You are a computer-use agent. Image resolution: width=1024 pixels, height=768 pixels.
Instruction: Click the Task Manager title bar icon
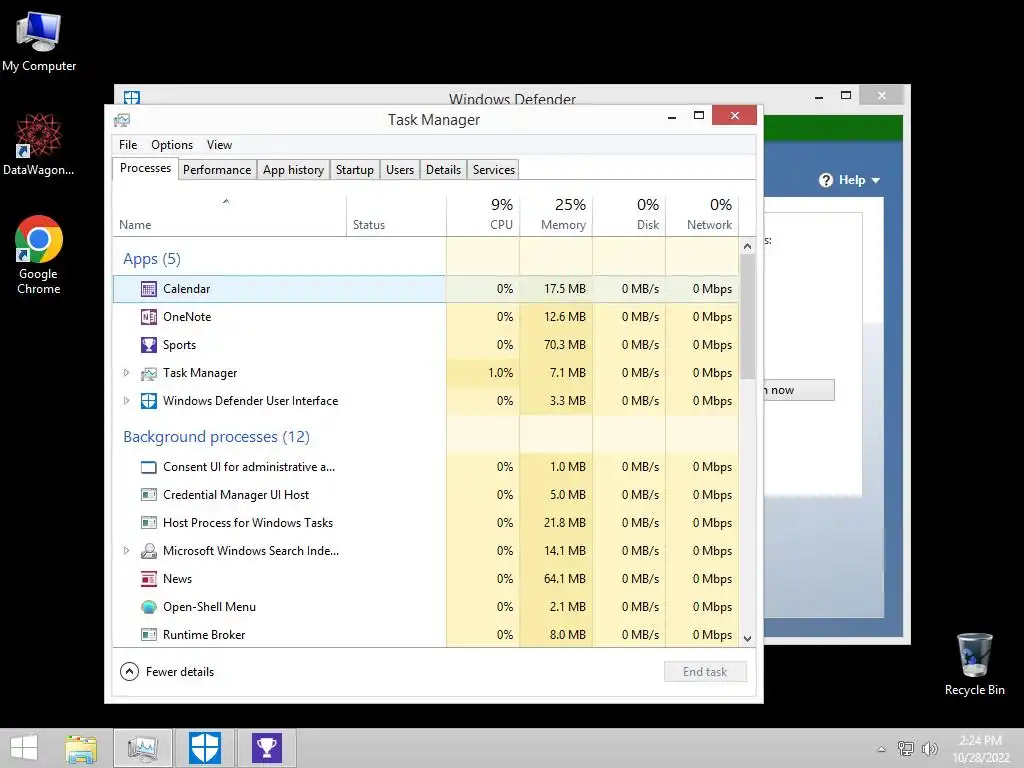tap(122, 120)
